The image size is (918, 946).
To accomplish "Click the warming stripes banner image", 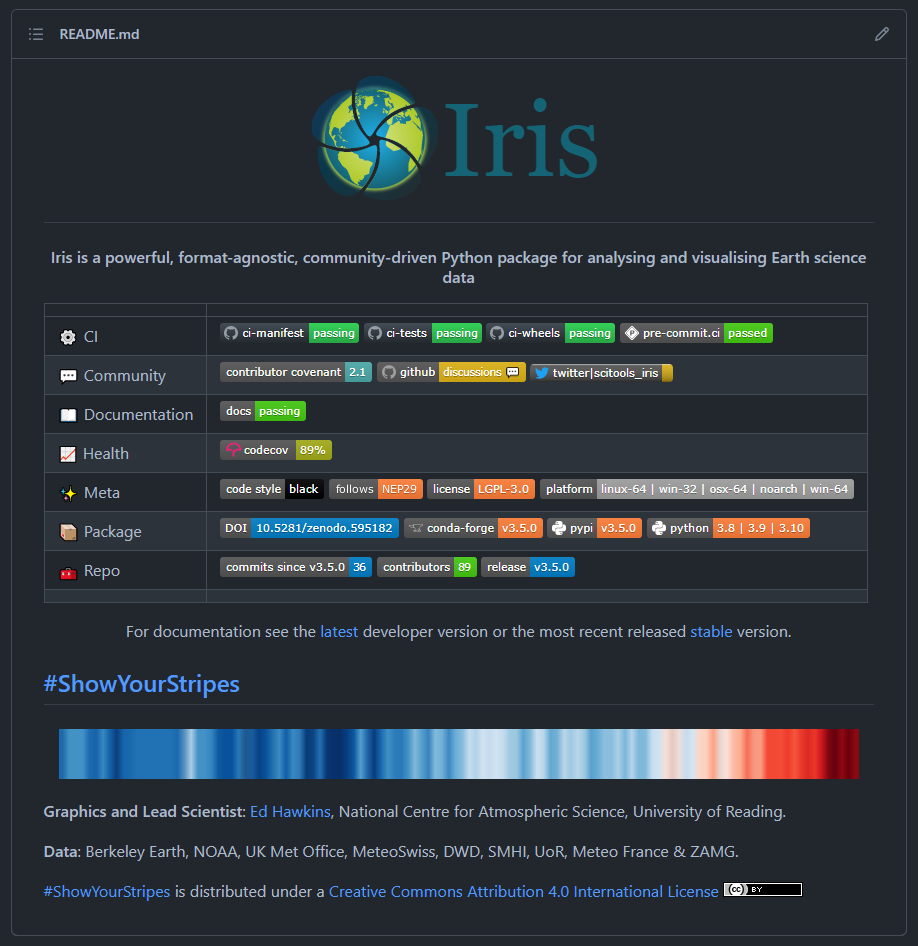I will [459, 754].
